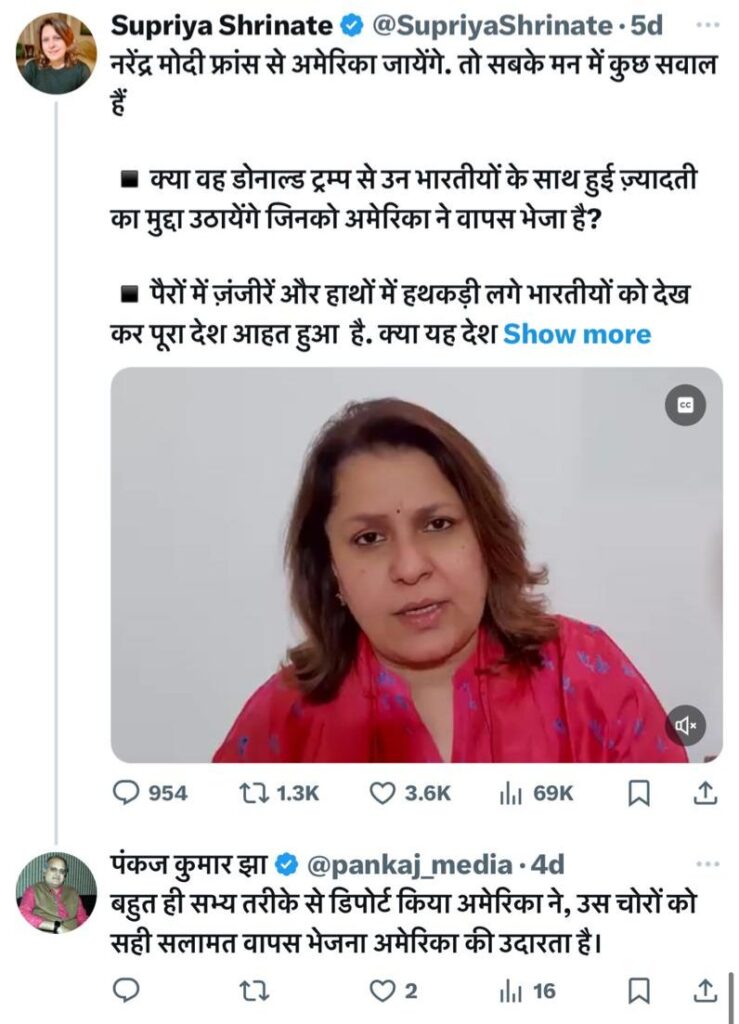739x1024 pixels.
Task: Share the pankaj_media reply
Action: [x=705, y=990]
